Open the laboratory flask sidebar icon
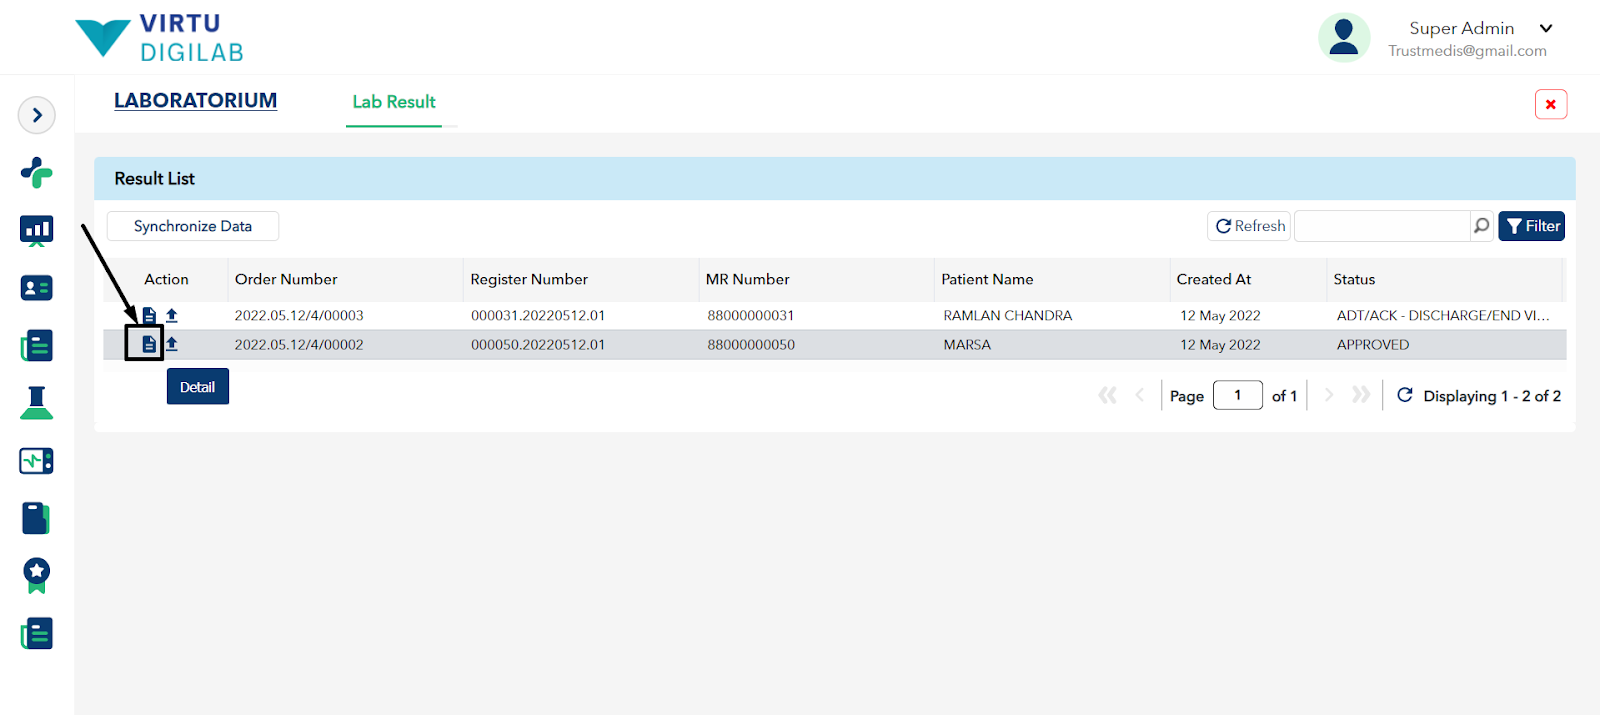The height and width of the screenshot is (715, 1600). point(37,403)
